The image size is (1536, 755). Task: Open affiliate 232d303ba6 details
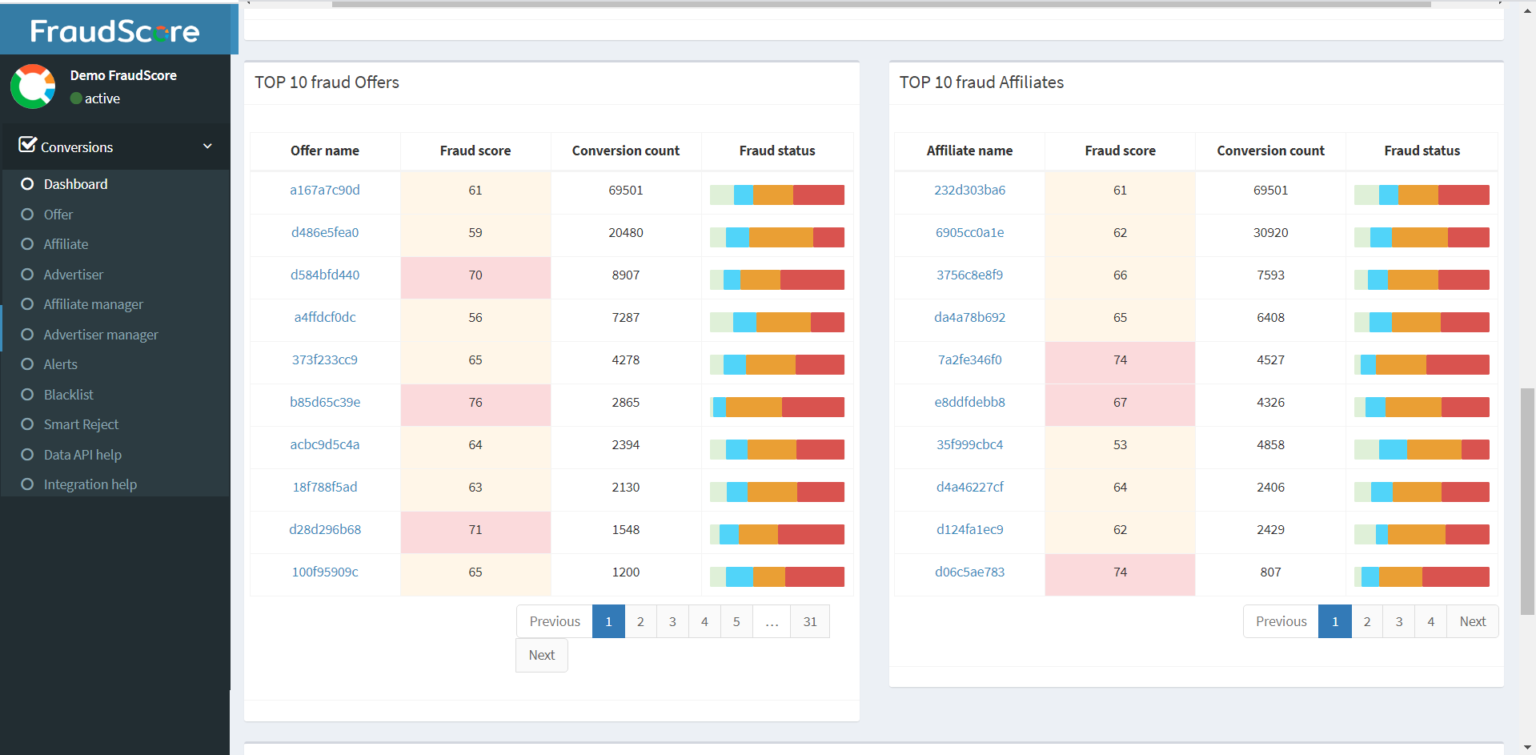pyautogui.click(x=968, y=190)
